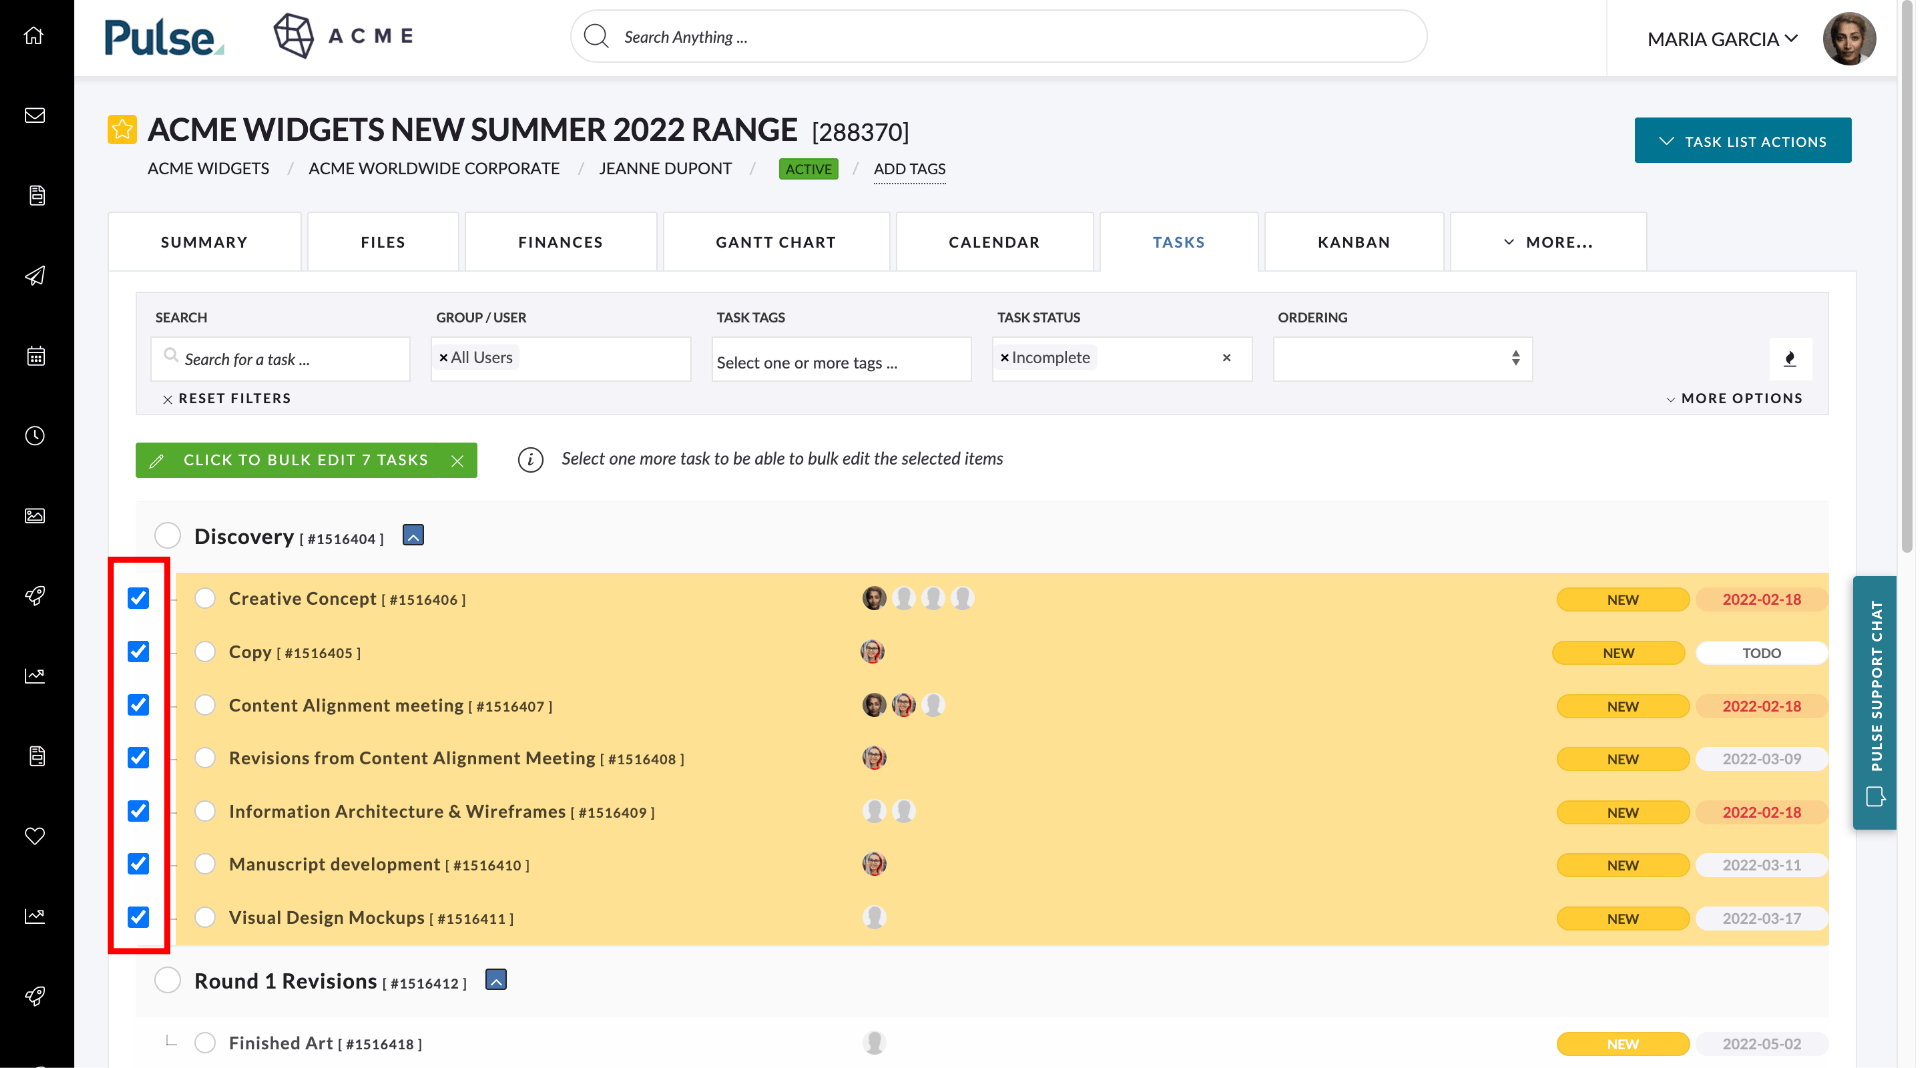Expand More Options in filters
The image size is (1920, 1068).
tap(1734, 398)
